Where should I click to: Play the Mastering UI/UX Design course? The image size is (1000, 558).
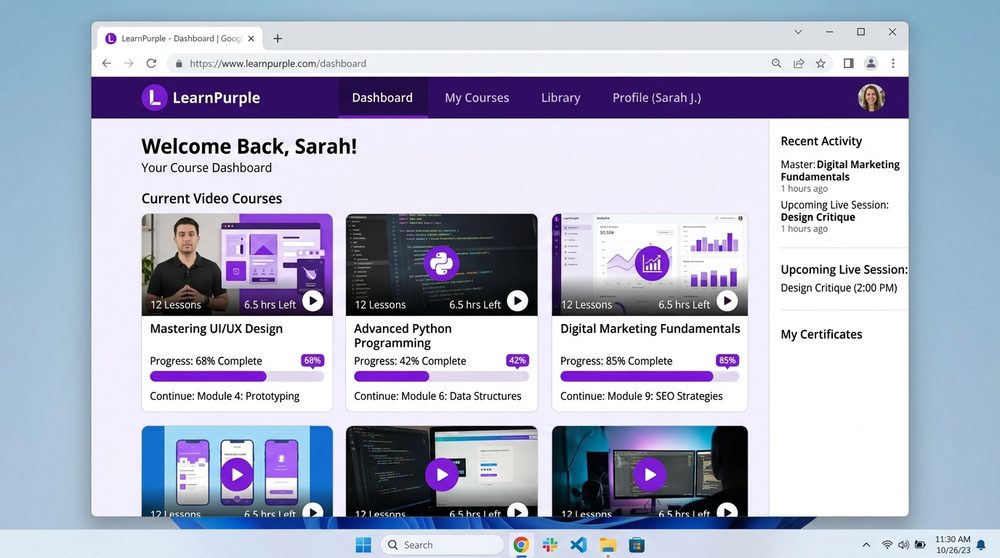tap(312, 300)
